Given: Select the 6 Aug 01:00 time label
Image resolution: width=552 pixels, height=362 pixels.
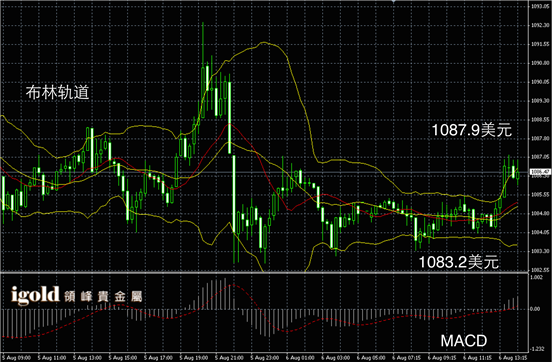Looking at the screenshot, I should click(x=300, y=358).
